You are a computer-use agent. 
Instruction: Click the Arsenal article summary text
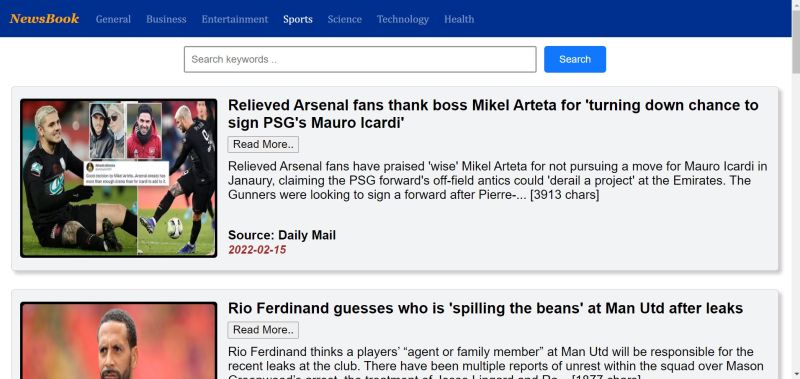click(x=497, y=181)
